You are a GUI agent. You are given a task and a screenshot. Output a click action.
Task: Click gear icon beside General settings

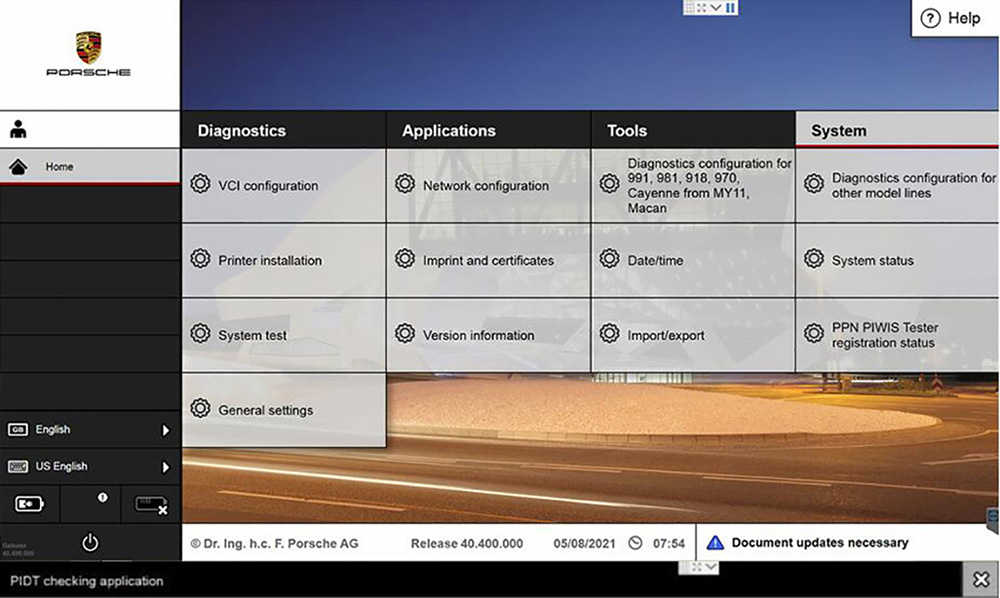coord(200,409)
